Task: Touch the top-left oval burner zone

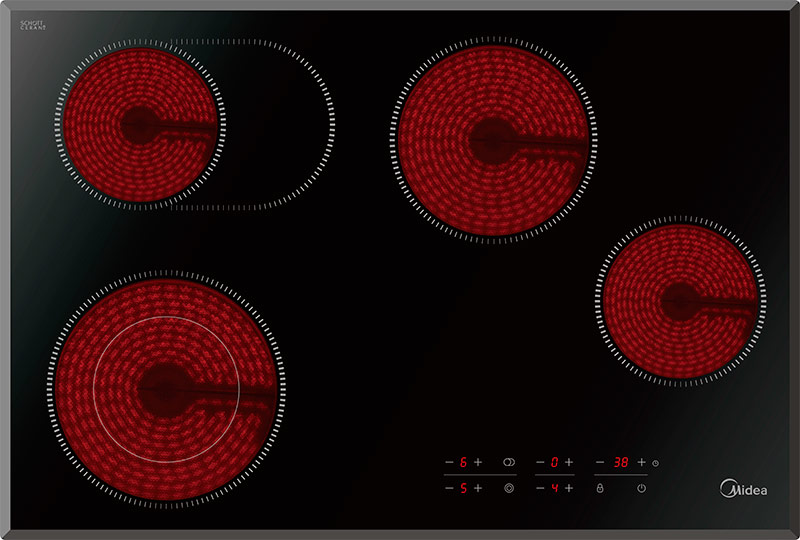Action: pyautogui.click(x=145, y=124)
